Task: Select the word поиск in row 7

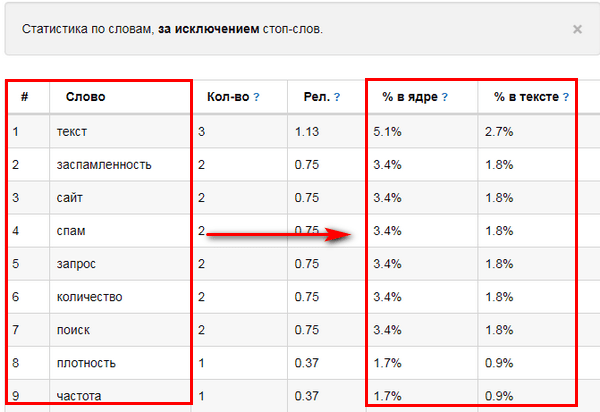Action: [73, 330]
